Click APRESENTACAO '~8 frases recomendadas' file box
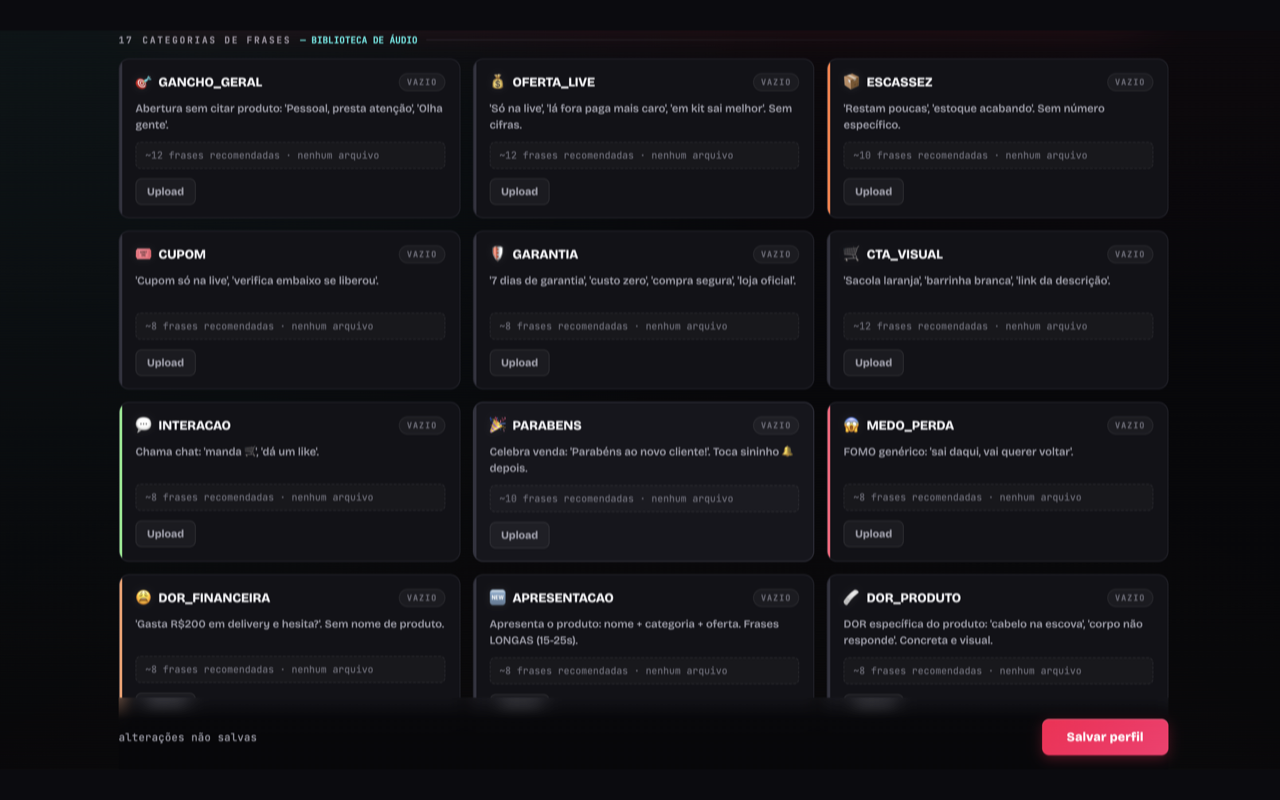 click(x=644, y=670)
